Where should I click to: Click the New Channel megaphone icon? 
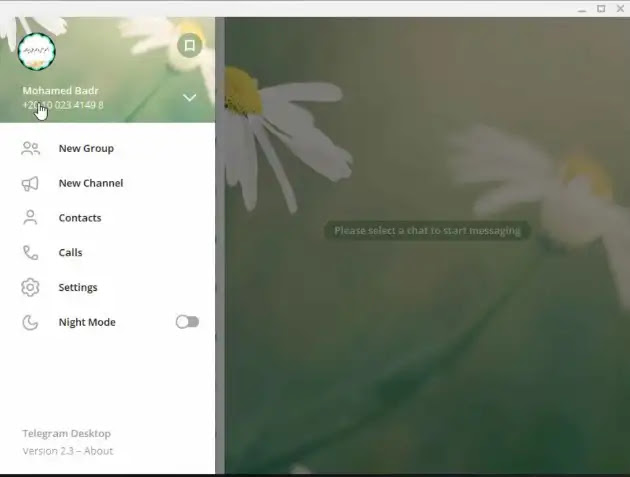pos(30,184)
